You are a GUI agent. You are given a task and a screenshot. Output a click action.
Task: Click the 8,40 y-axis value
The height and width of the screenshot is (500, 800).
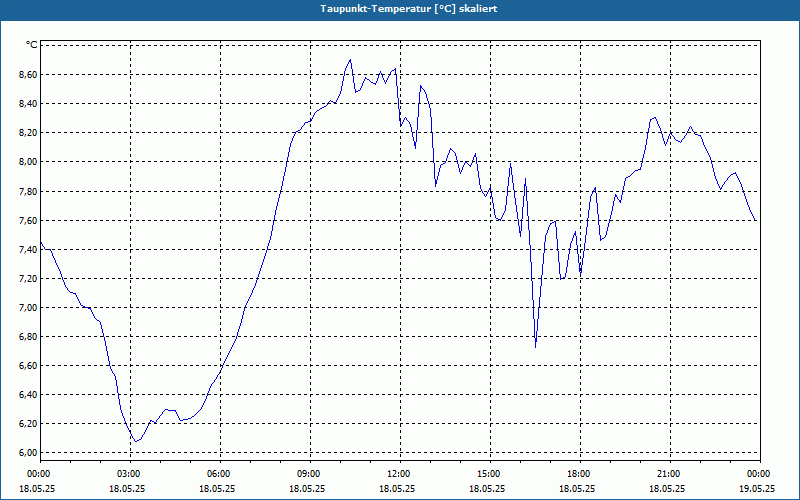pos(29,104)
